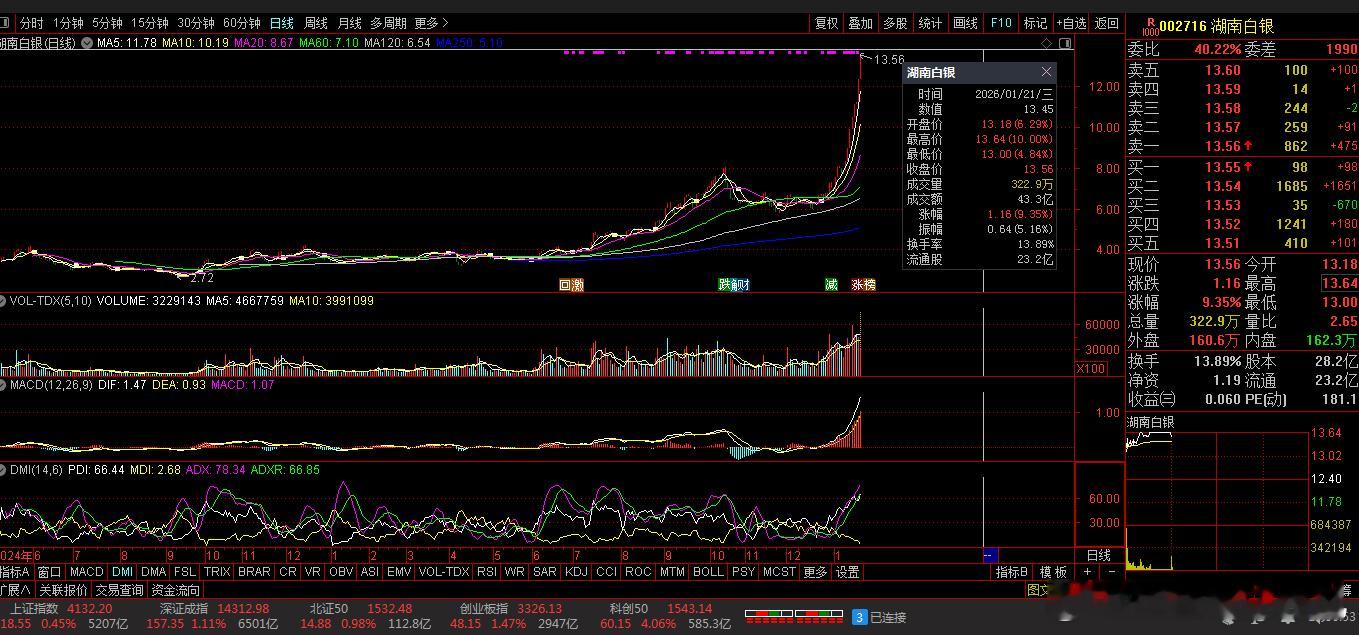Expand the 指标A indicator group

pos(15,572)
